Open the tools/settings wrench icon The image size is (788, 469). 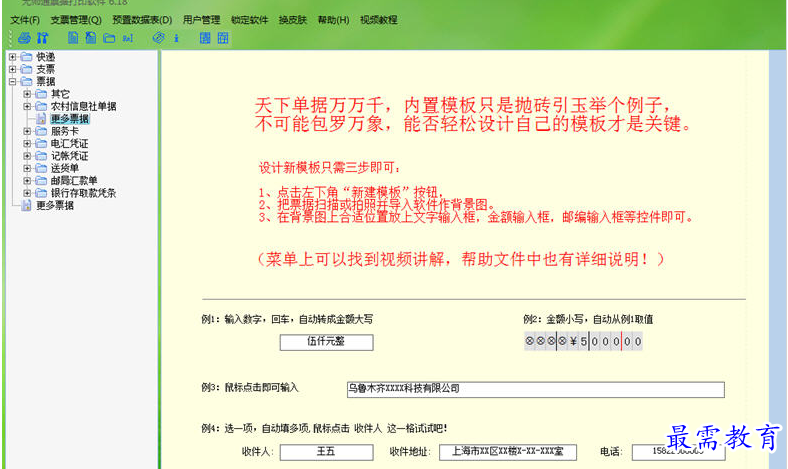(42, 38)
